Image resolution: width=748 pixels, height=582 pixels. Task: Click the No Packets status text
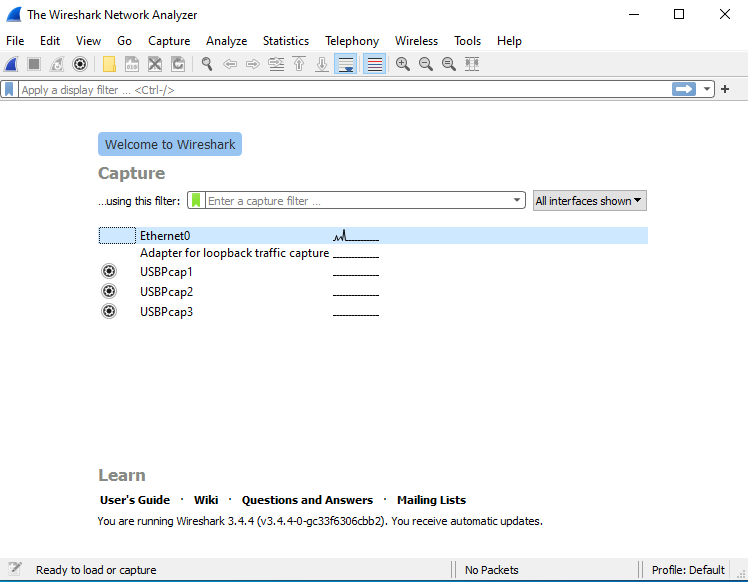[x=491, y=570]
